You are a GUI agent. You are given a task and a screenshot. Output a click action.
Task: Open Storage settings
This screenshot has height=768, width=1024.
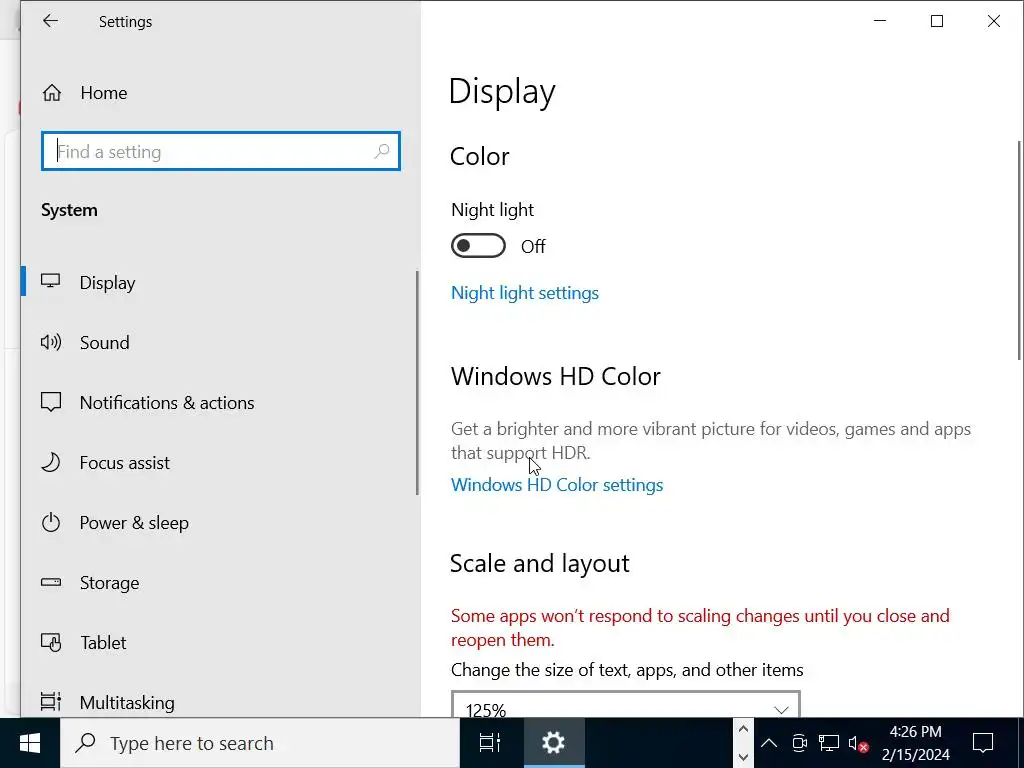tap(221, 583)
